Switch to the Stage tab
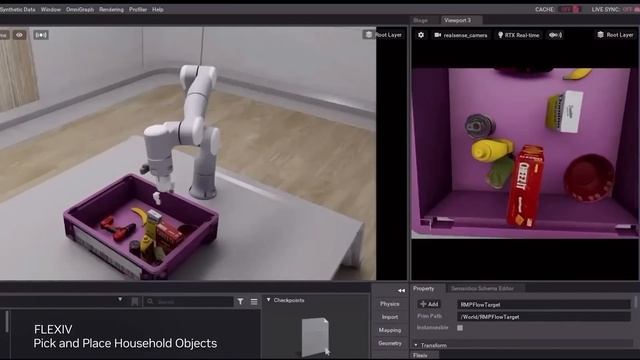 click(420, 20)
